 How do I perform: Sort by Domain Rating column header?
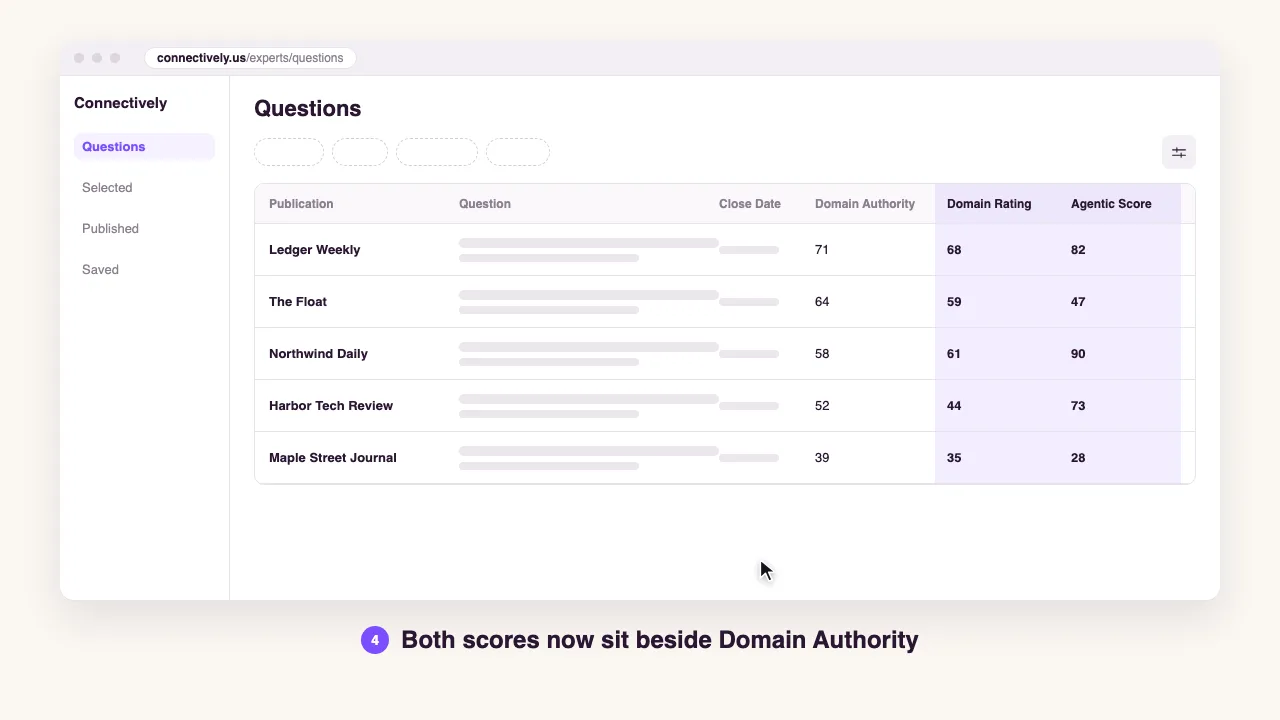(x=989, y=204)
